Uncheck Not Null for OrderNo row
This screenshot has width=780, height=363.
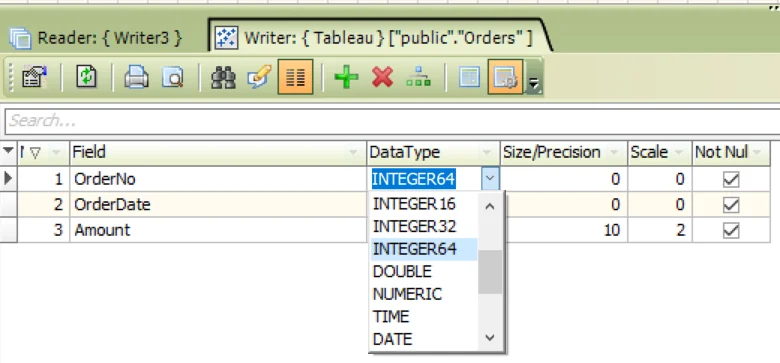(731, 179)
